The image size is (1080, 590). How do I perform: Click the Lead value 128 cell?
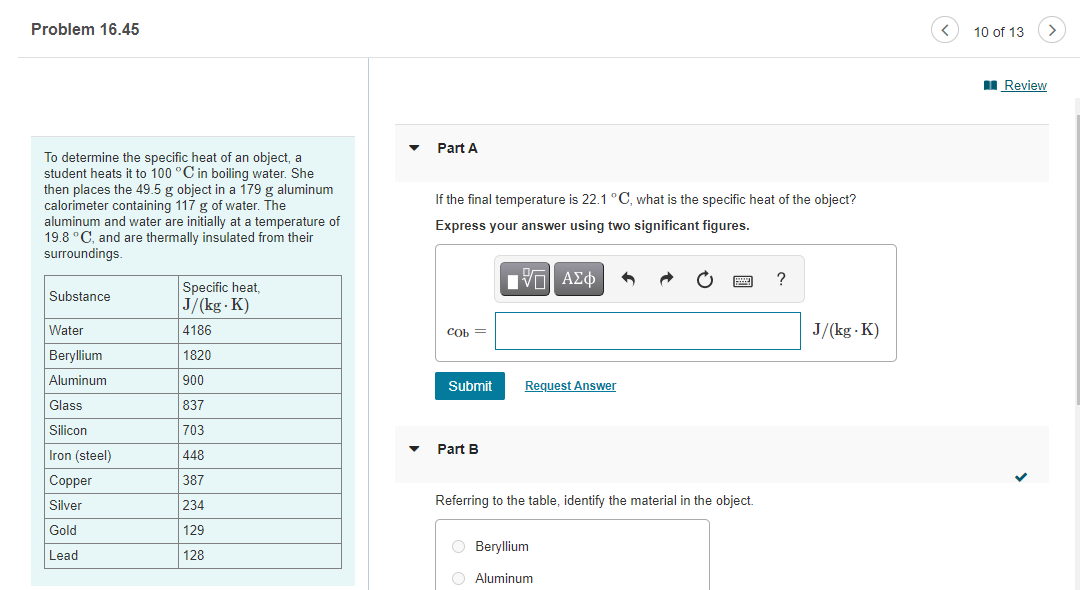(x=260, y=556)
